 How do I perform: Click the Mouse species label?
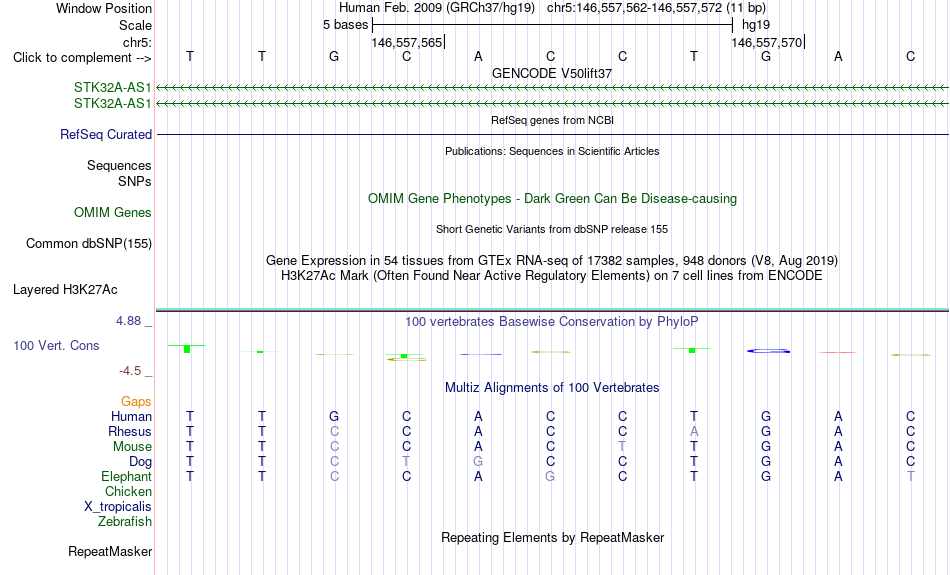[x=132, y=447]
